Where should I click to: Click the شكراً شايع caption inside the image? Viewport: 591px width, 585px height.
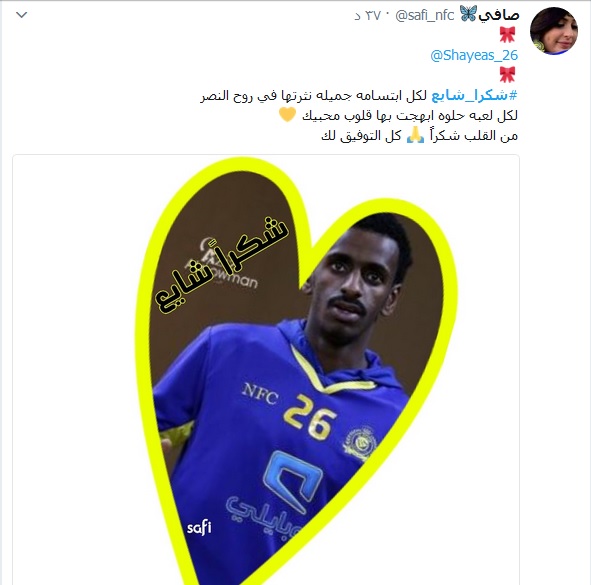click(x=222, y=265)
